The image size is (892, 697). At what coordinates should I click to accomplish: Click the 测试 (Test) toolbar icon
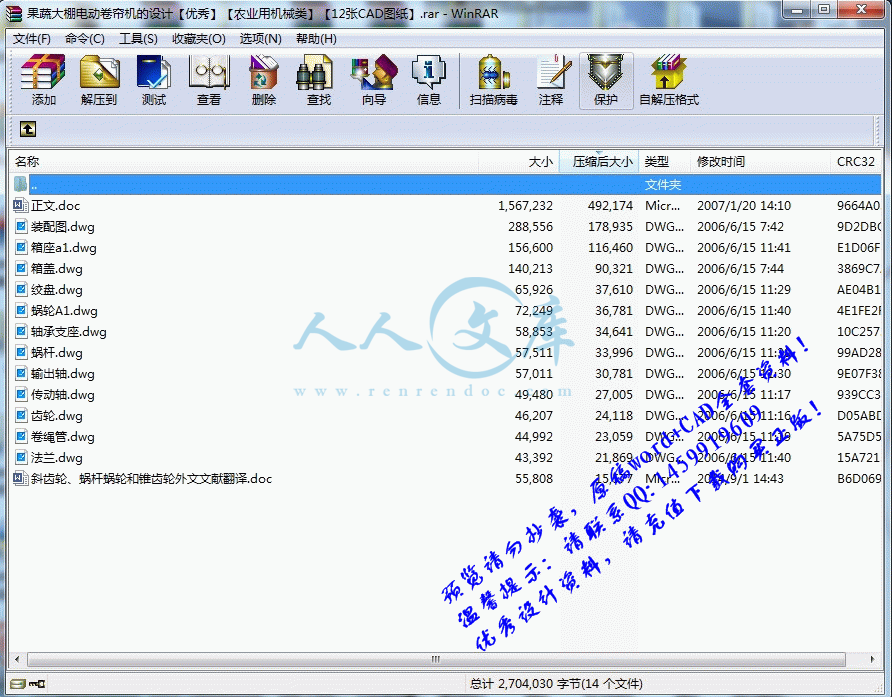click(154, 73)
